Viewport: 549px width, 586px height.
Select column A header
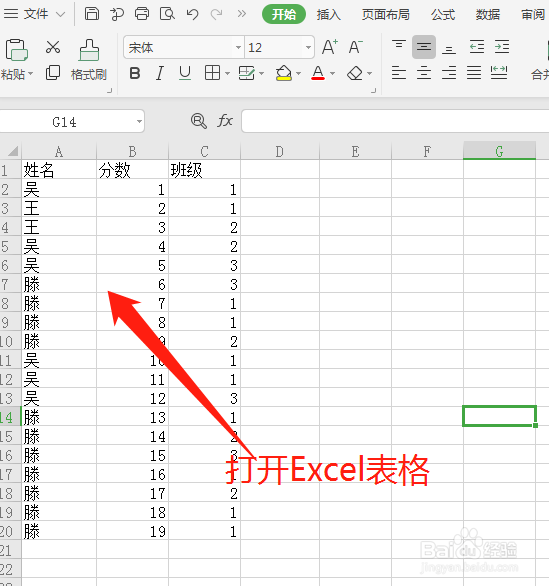point(59,151)
